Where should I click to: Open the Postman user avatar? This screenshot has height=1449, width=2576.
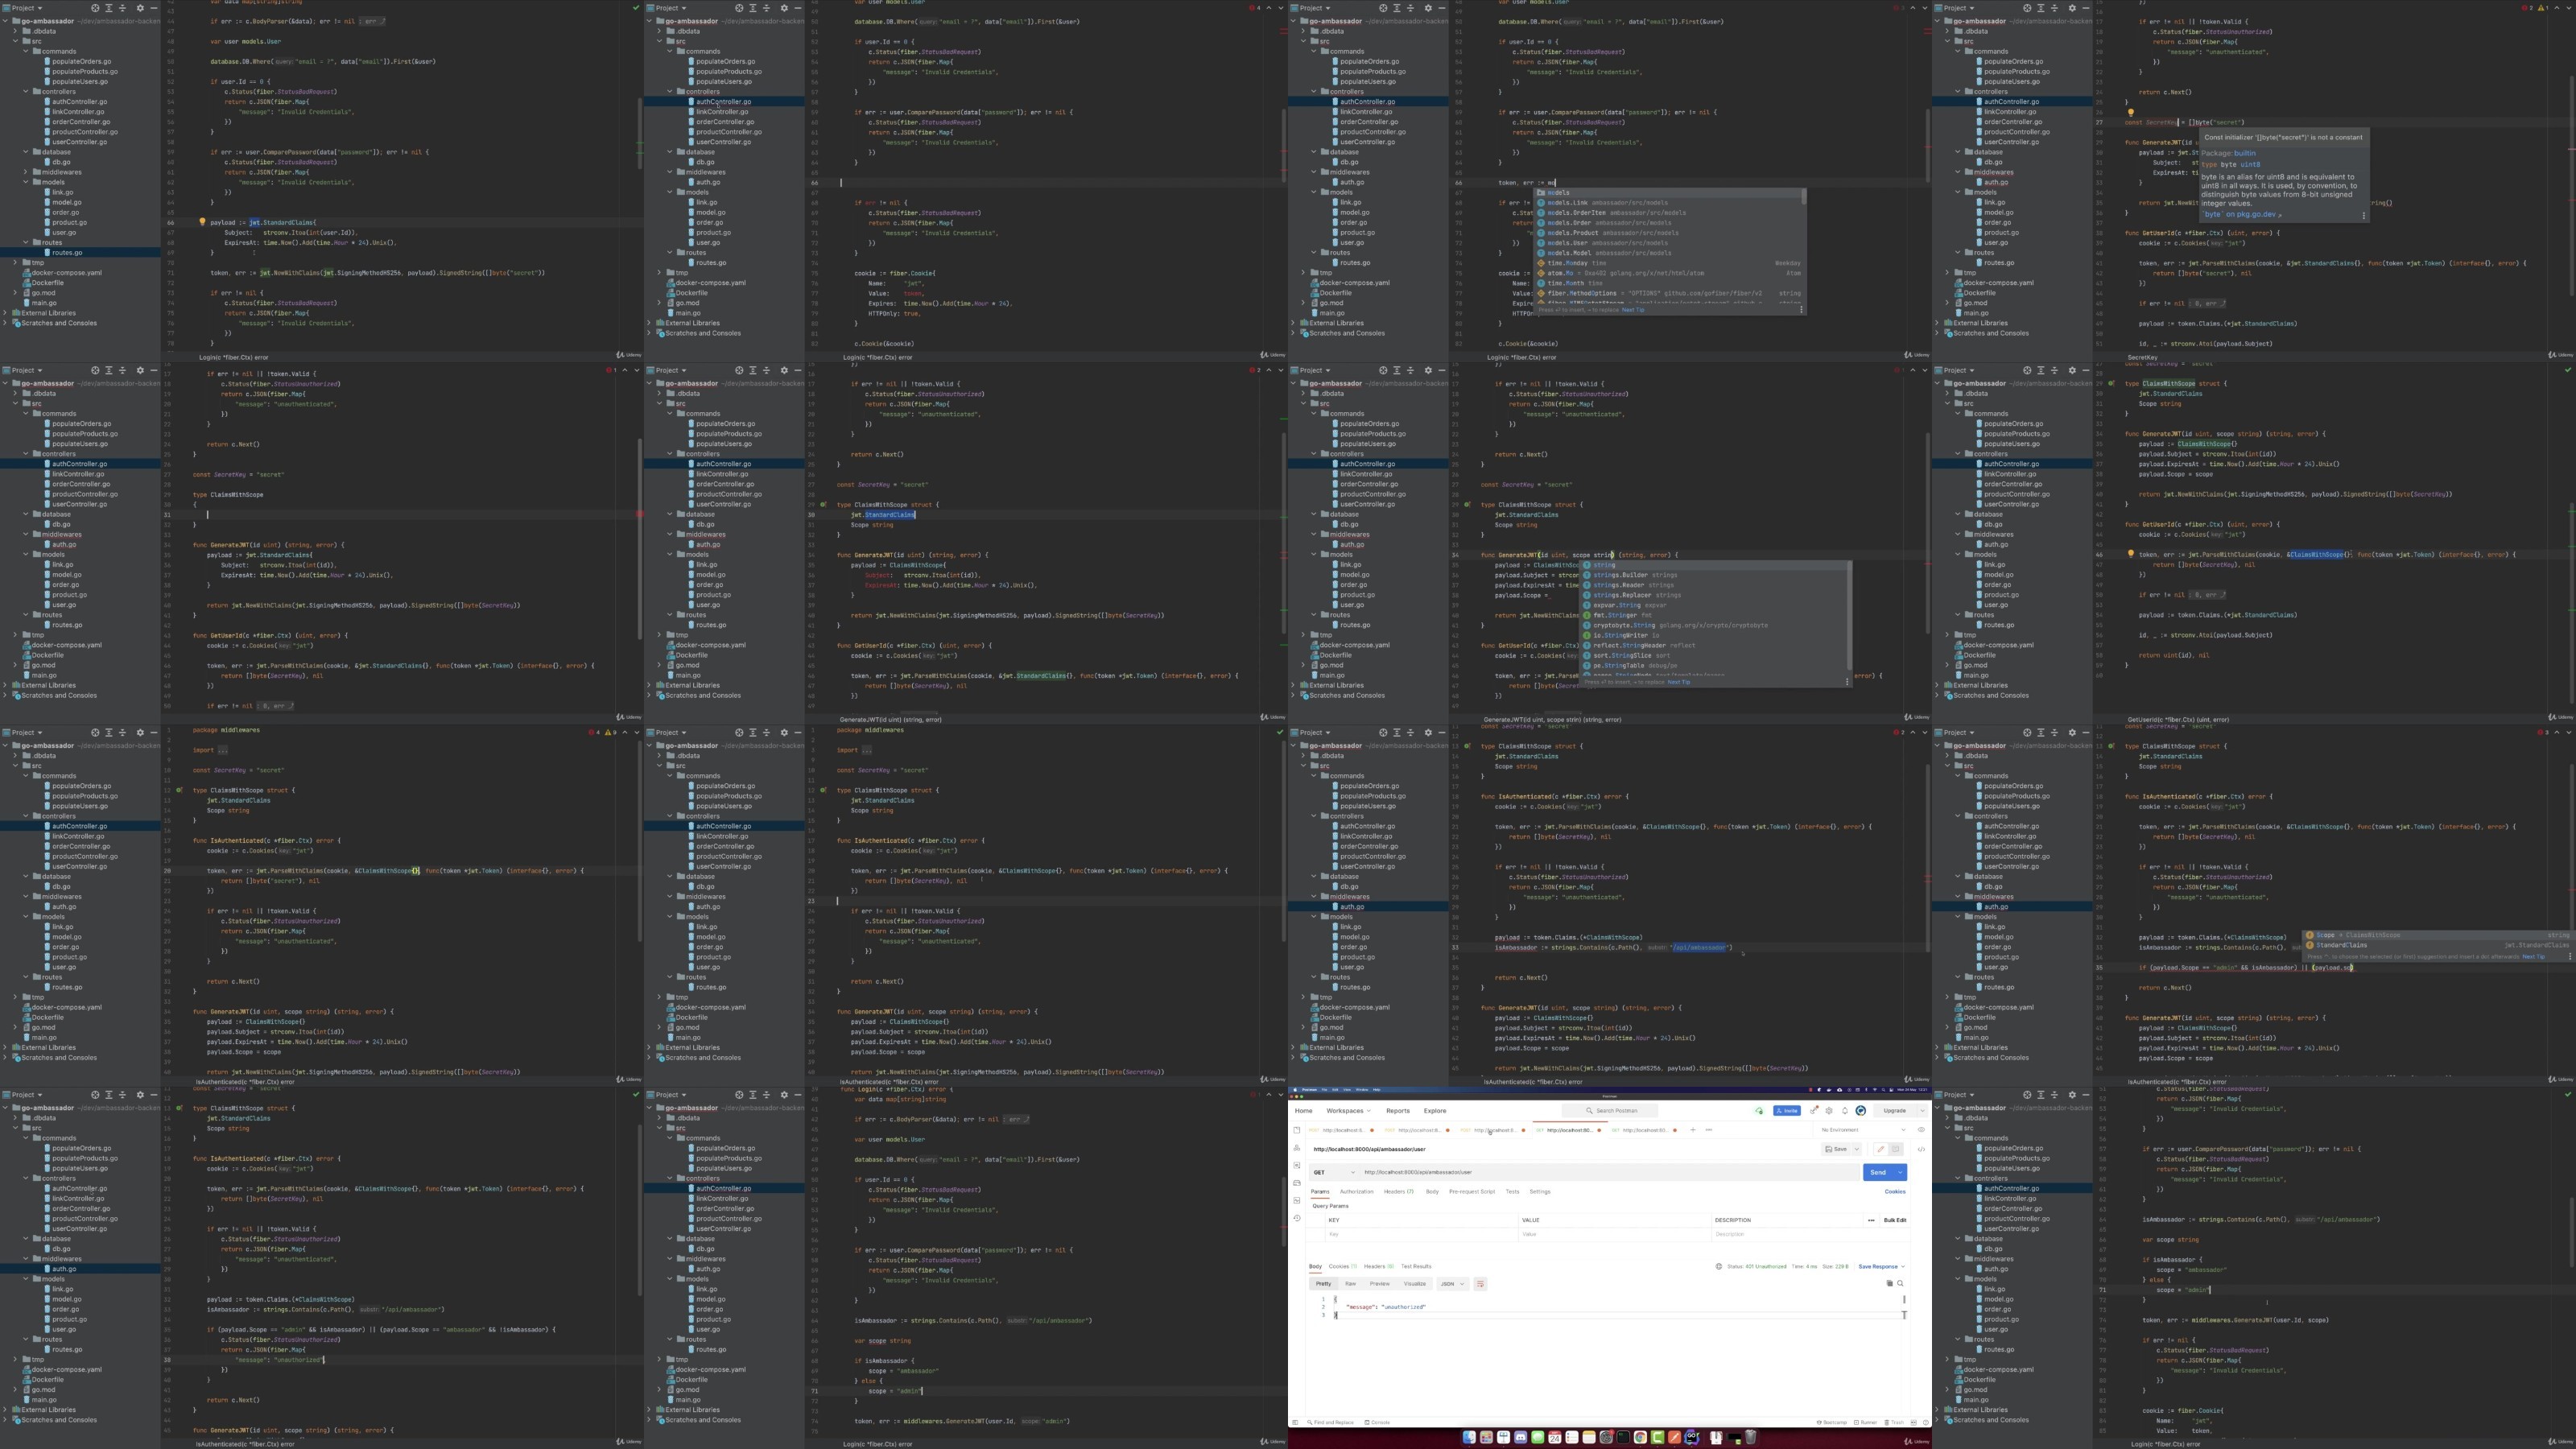1861,1111
